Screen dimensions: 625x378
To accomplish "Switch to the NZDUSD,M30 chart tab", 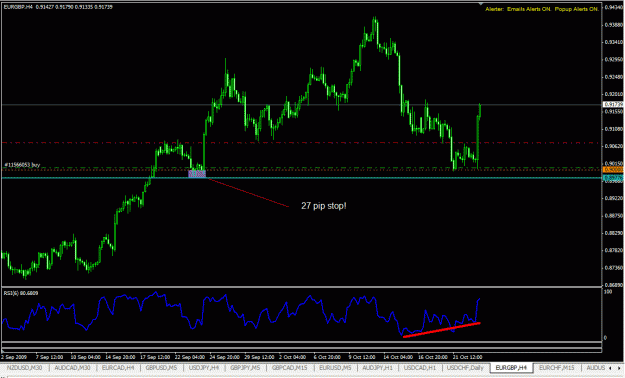I will 25,368.
